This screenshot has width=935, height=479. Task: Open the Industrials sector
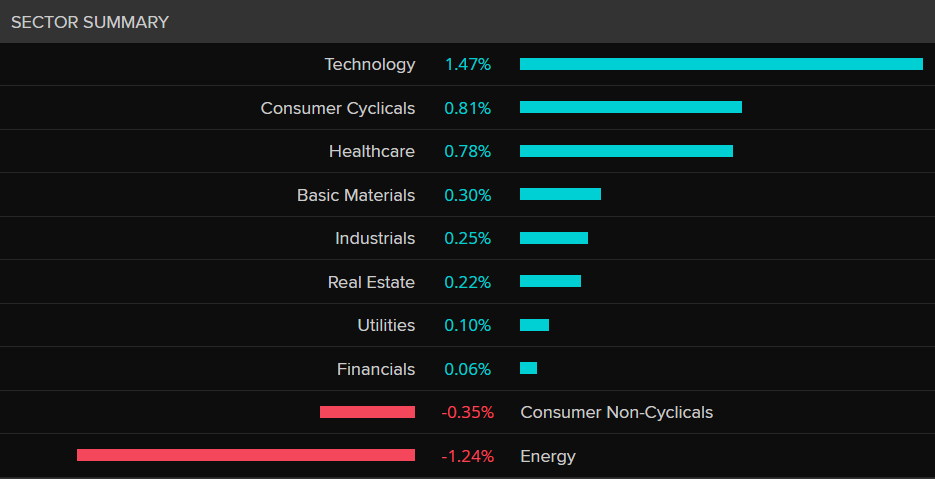coord(374,238)
